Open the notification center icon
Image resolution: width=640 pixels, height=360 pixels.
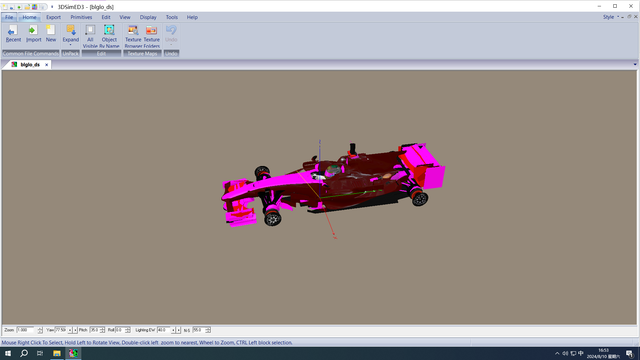pos(630,353)
